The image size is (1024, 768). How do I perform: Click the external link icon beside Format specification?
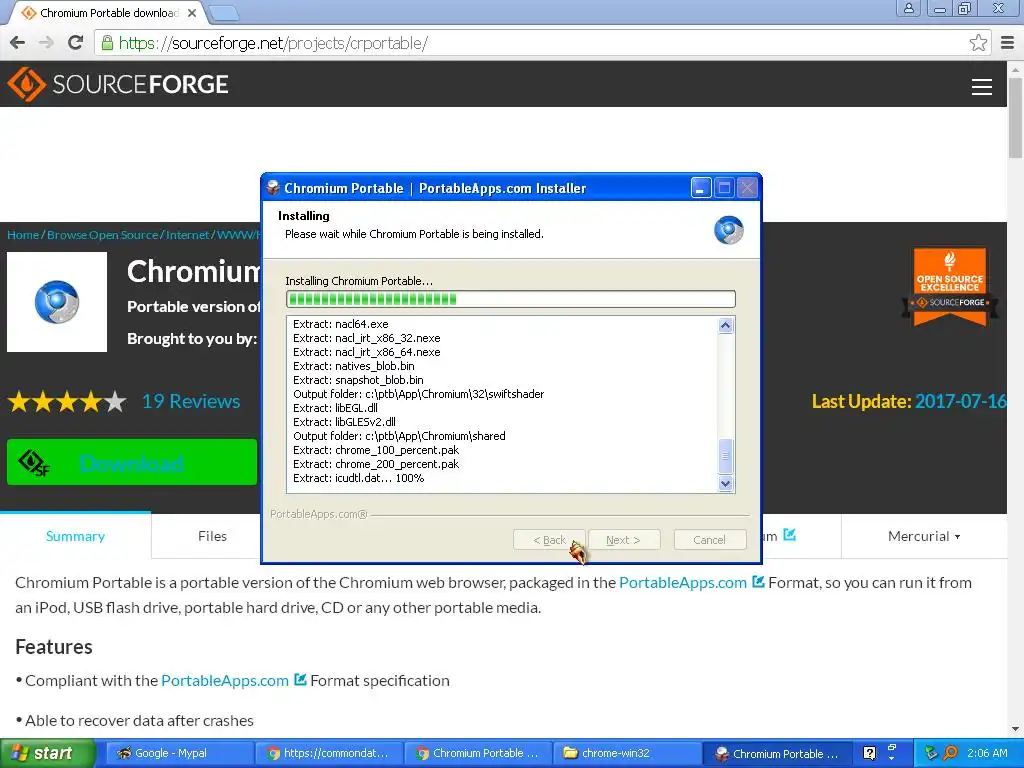300,679
